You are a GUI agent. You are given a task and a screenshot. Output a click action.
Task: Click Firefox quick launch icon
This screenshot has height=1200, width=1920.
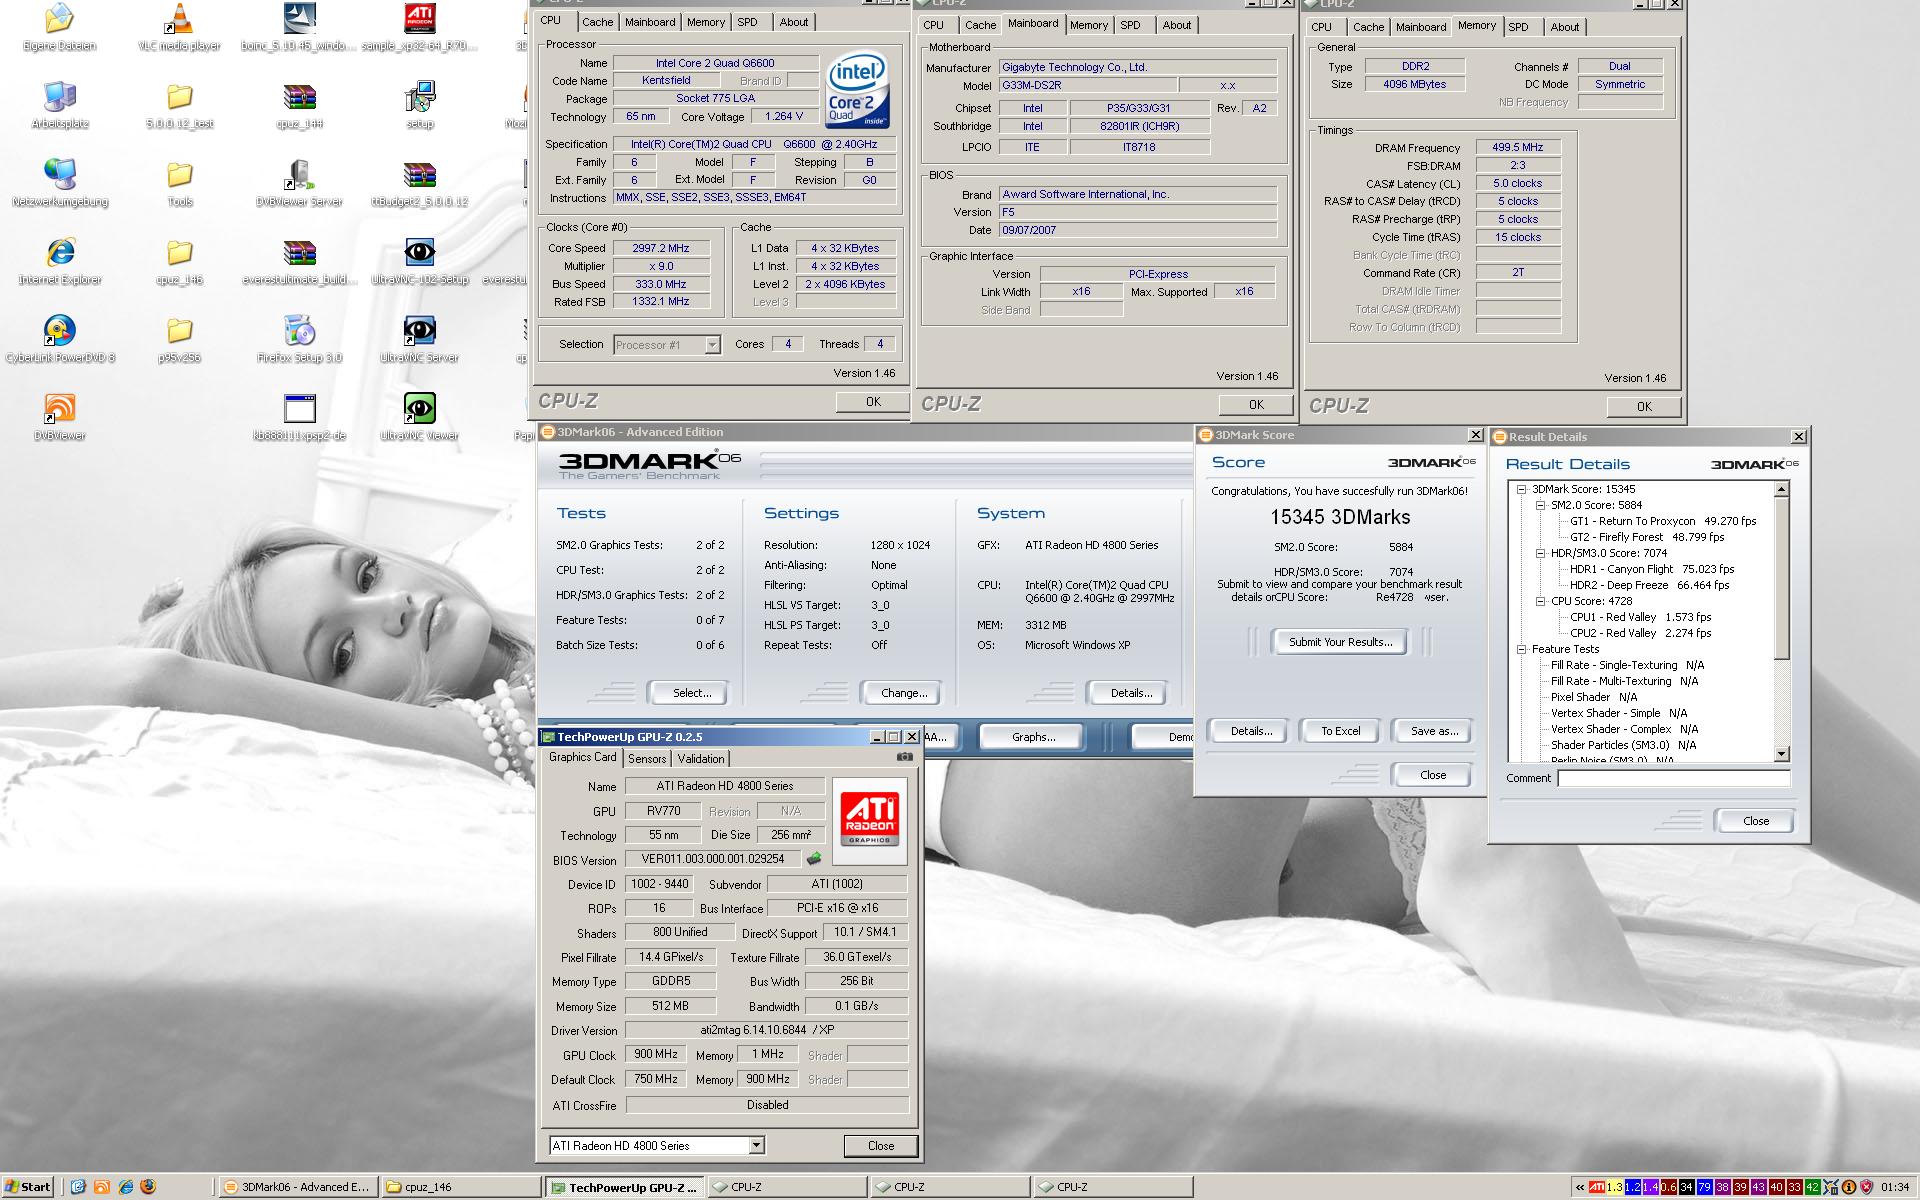pyautogui.click(x=149, y=1187)
